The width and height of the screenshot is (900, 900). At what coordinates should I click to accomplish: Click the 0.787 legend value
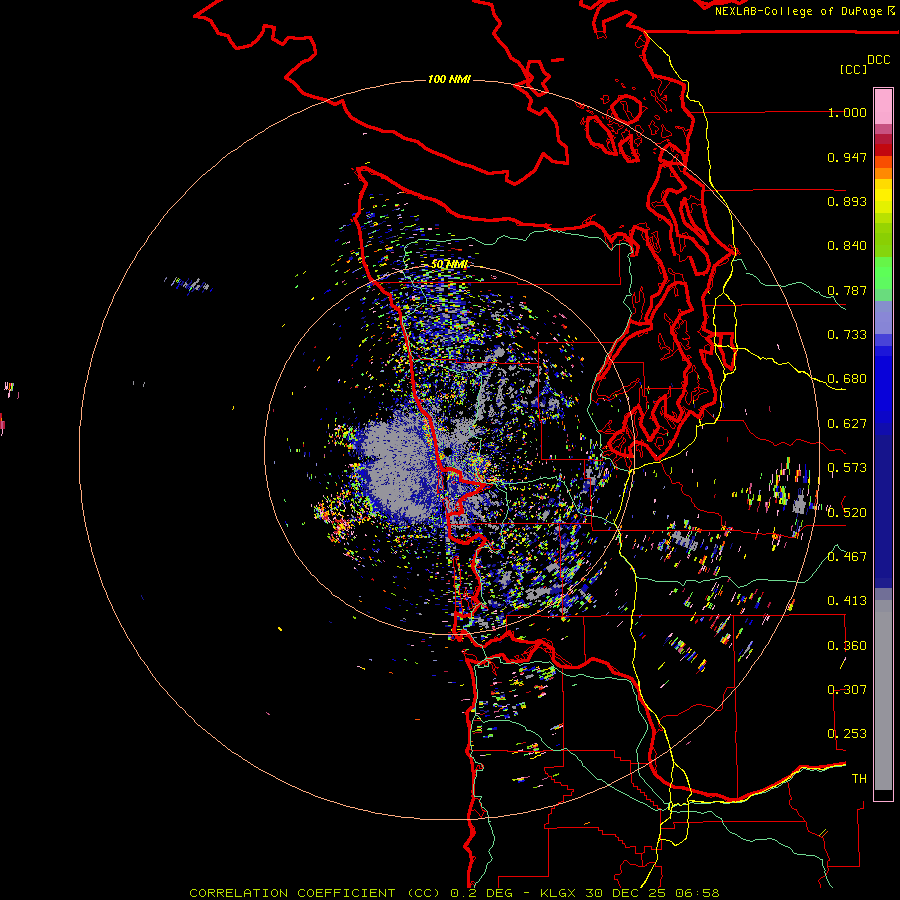coord(847,290)
